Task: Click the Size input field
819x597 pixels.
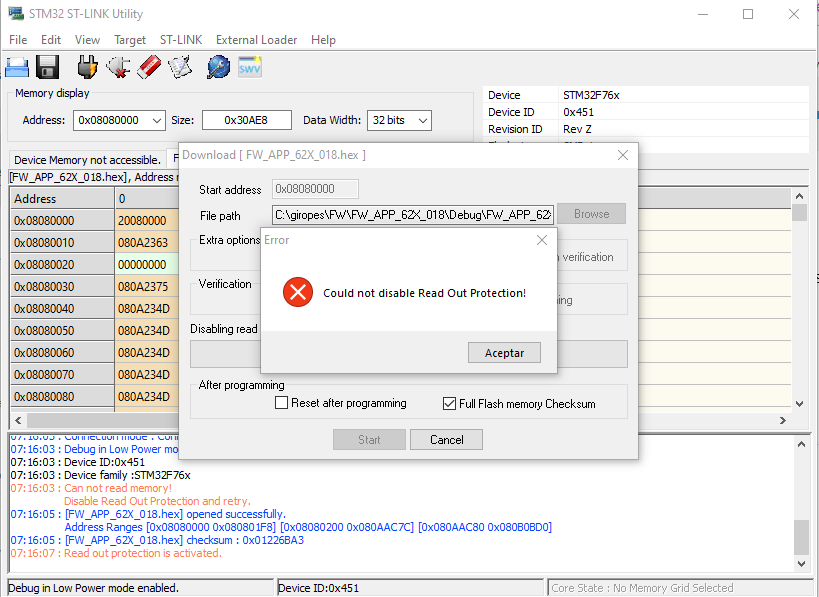Action: pyautogui.click(x=247, y=120)
